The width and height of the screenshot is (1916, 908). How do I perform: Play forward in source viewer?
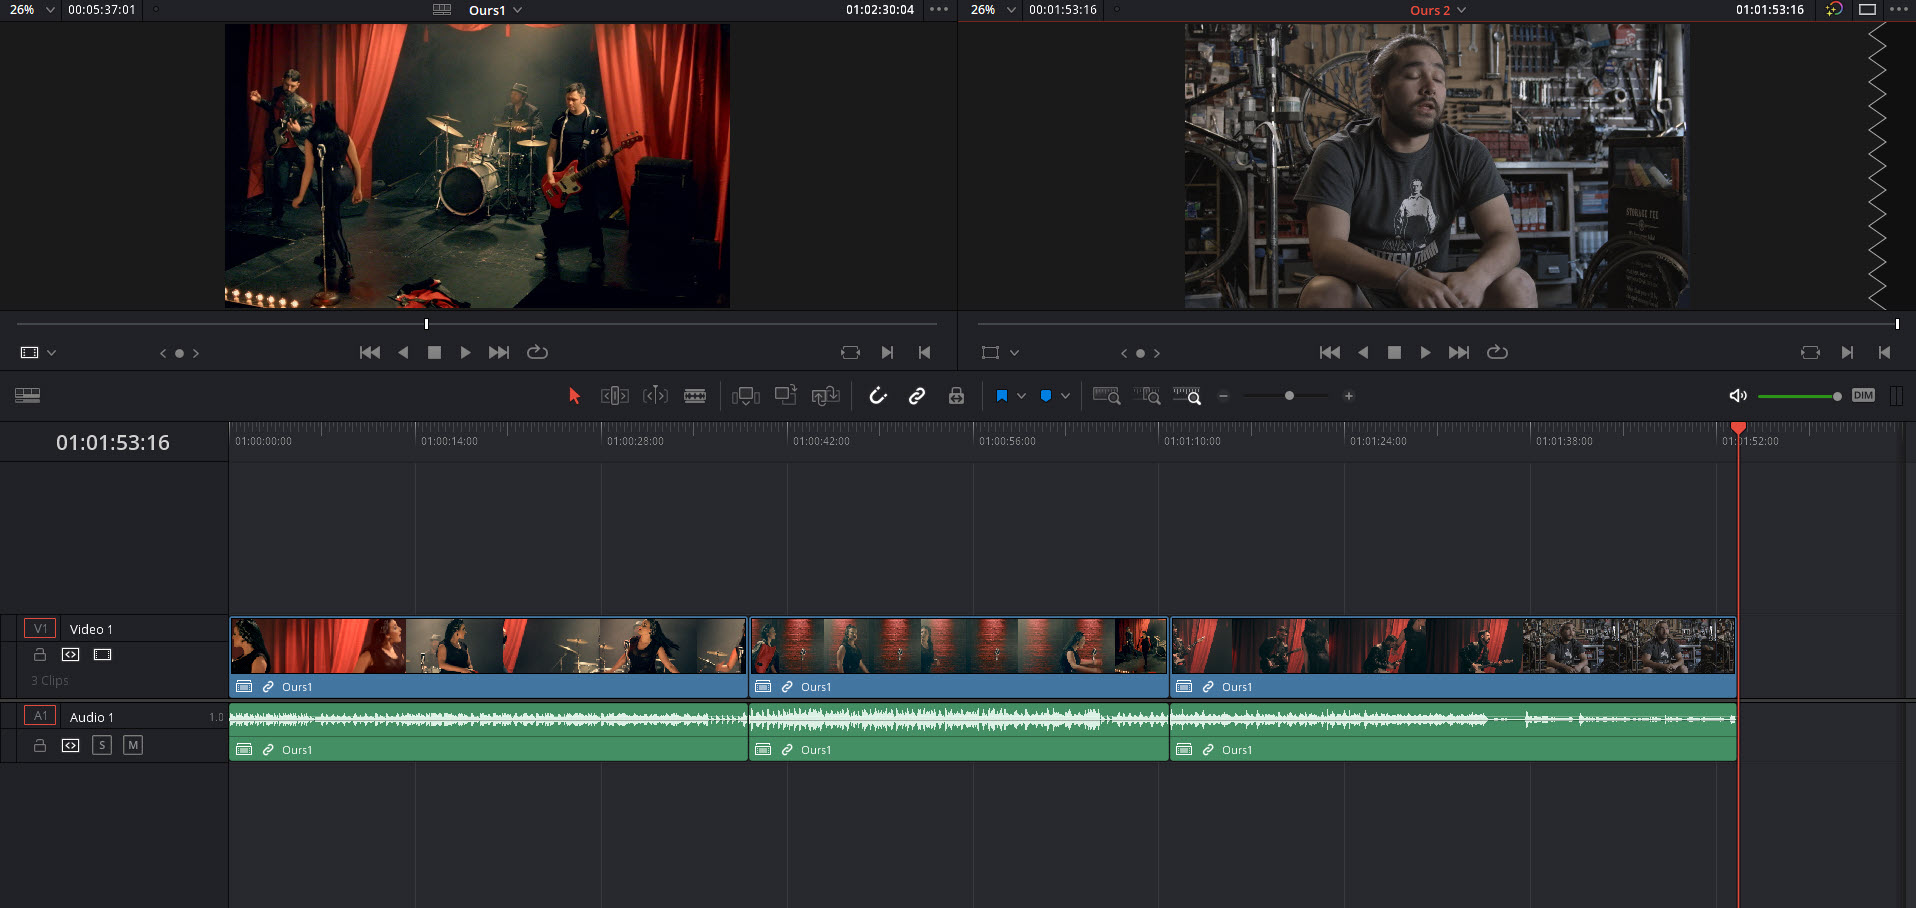(x=465, y=352)
